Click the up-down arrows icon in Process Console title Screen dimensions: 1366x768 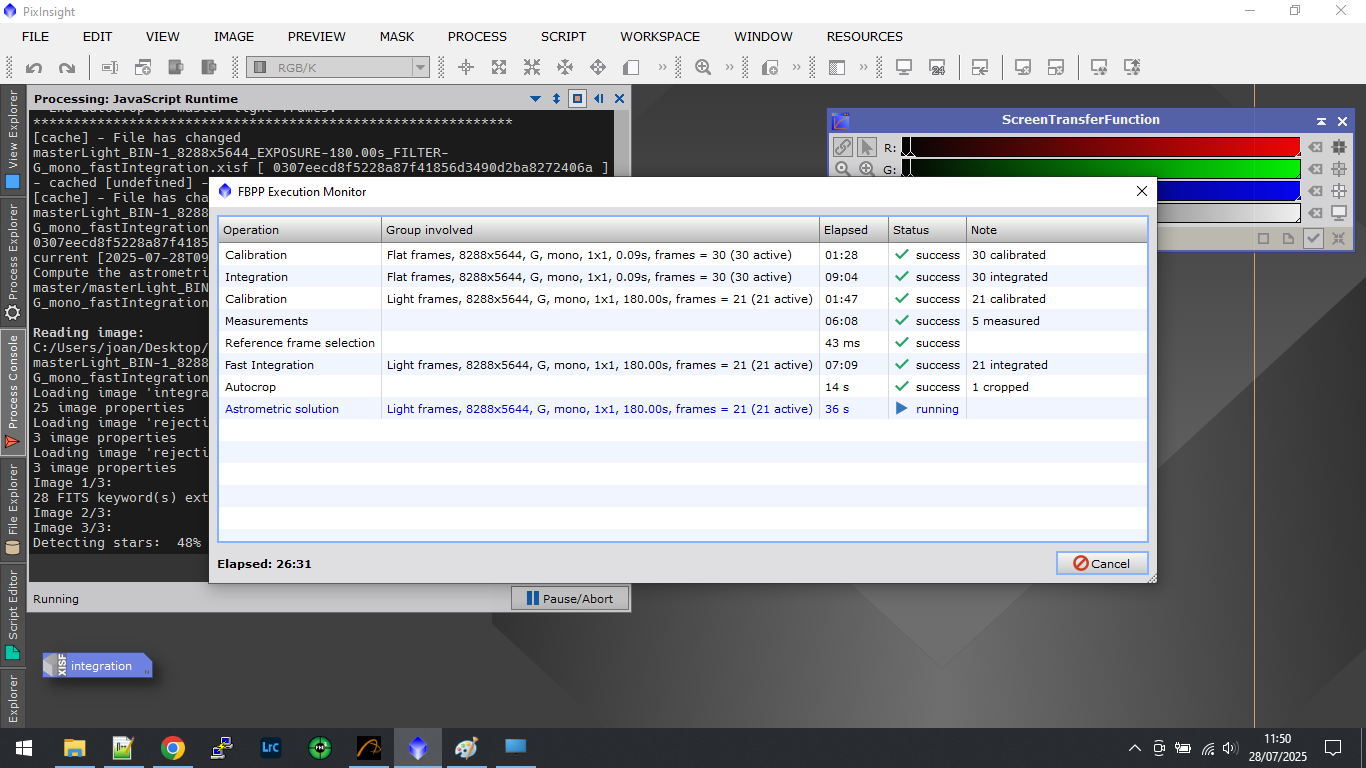[x=557, y=98]
